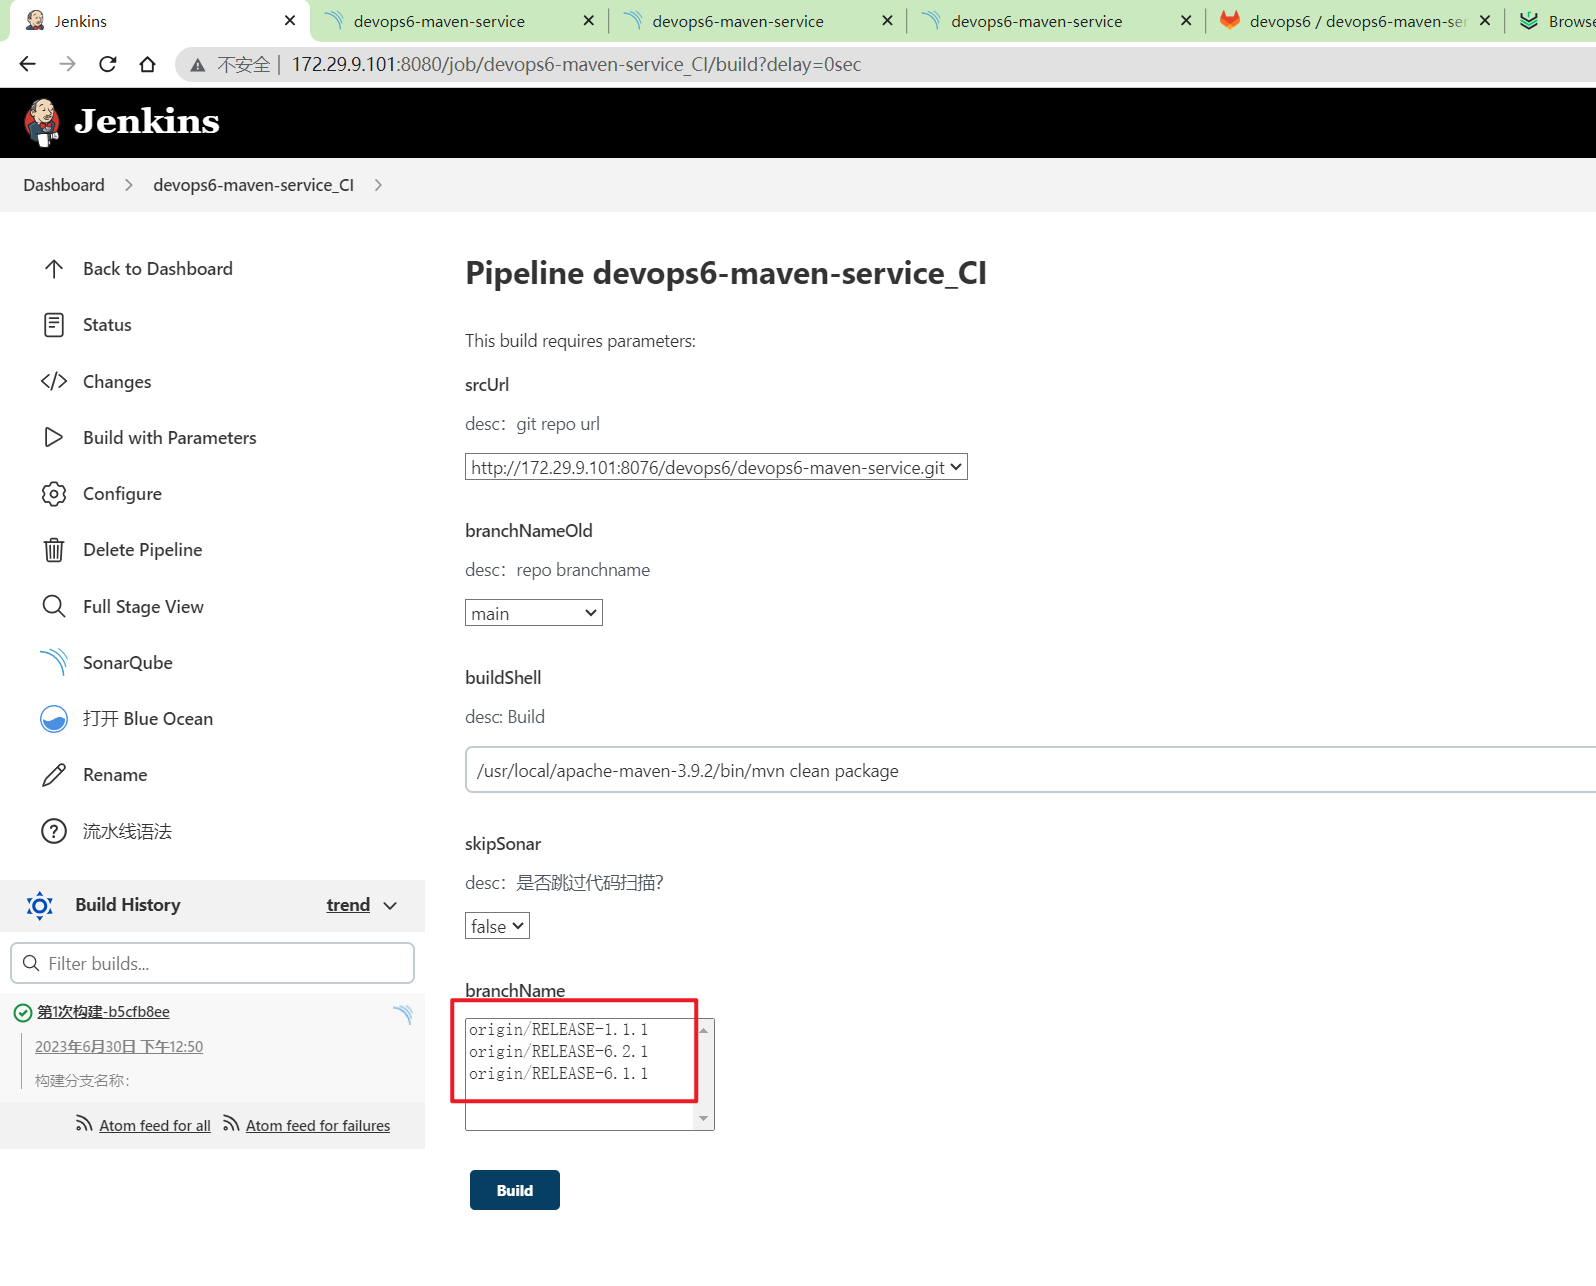
Task: Click the buildShell mvn command field
Action: (x=1030, y=770)
